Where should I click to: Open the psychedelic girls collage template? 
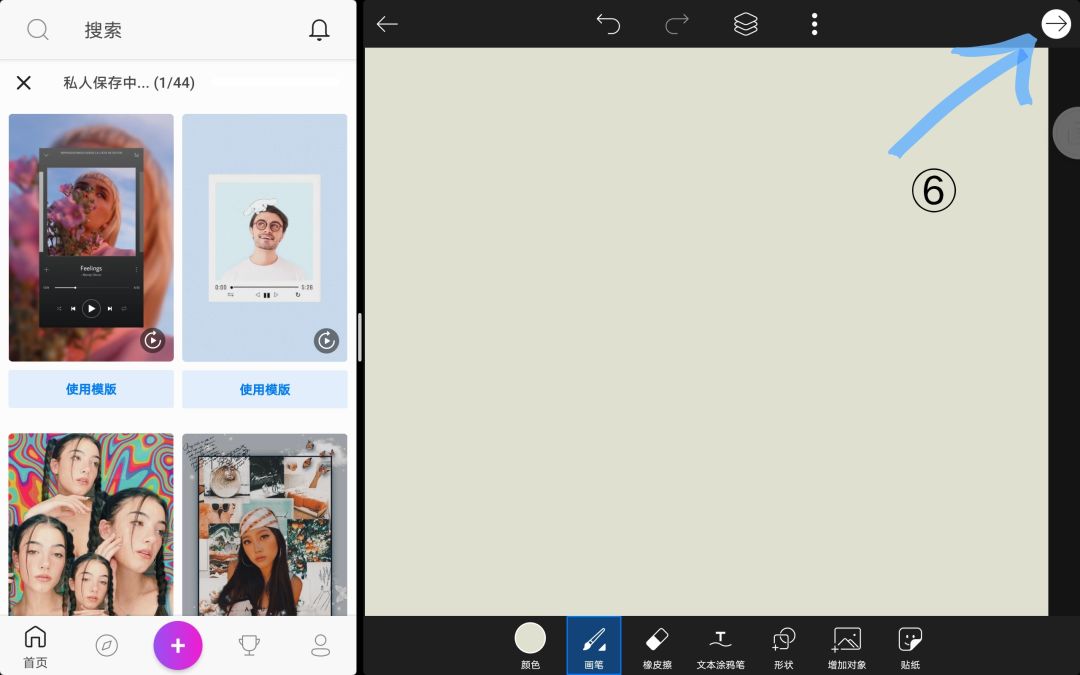click(x=91, y=524)
